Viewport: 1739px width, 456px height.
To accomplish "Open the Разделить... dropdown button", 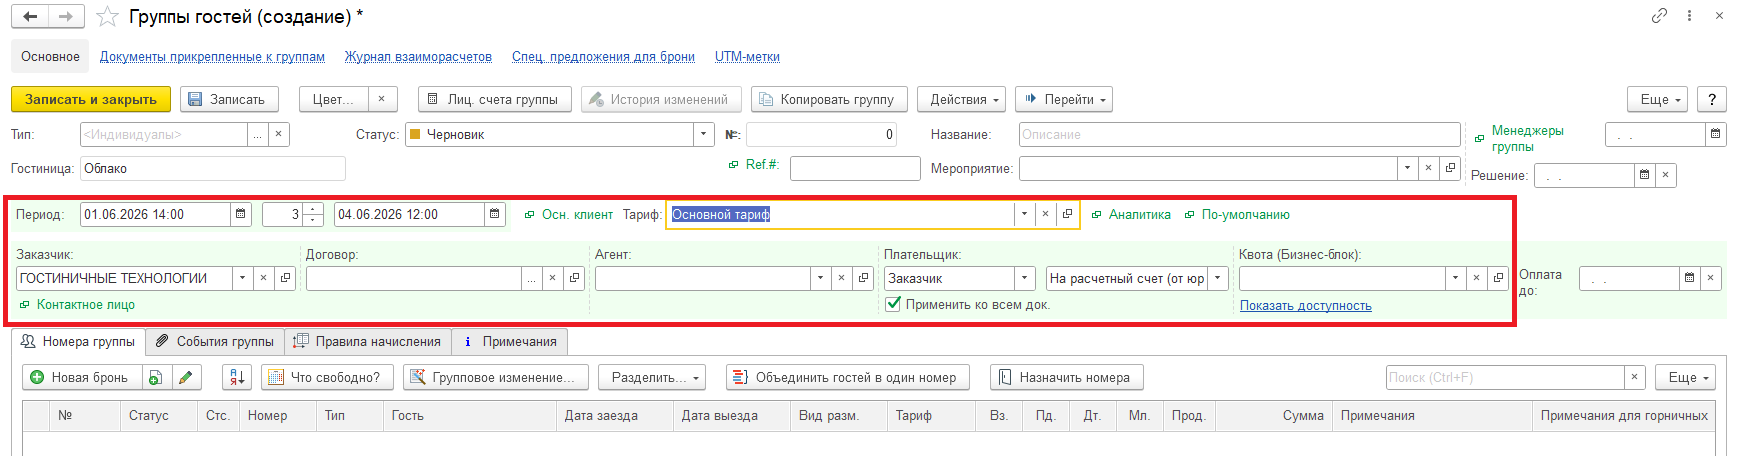I will pyautogui.click(x=652, y=377).
